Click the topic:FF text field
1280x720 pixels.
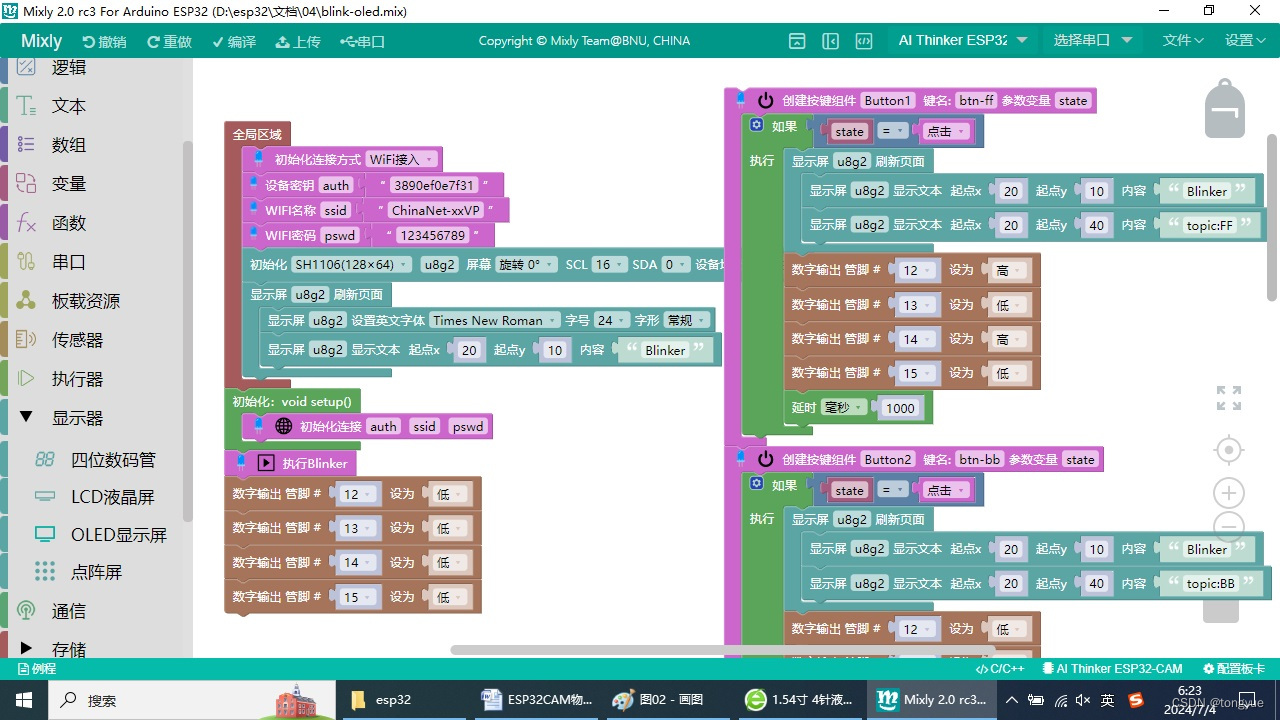1210,226
